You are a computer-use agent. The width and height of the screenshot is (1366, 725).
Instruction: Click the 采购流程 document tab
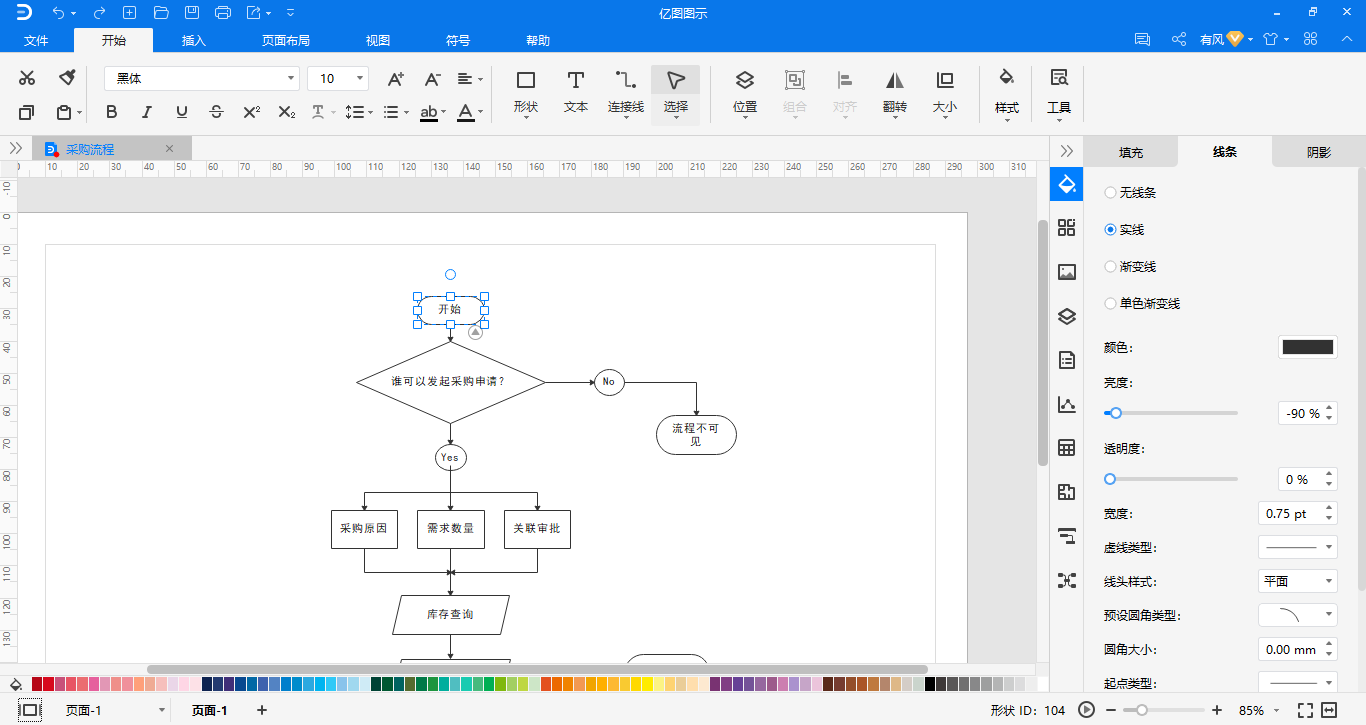[90, 149]
